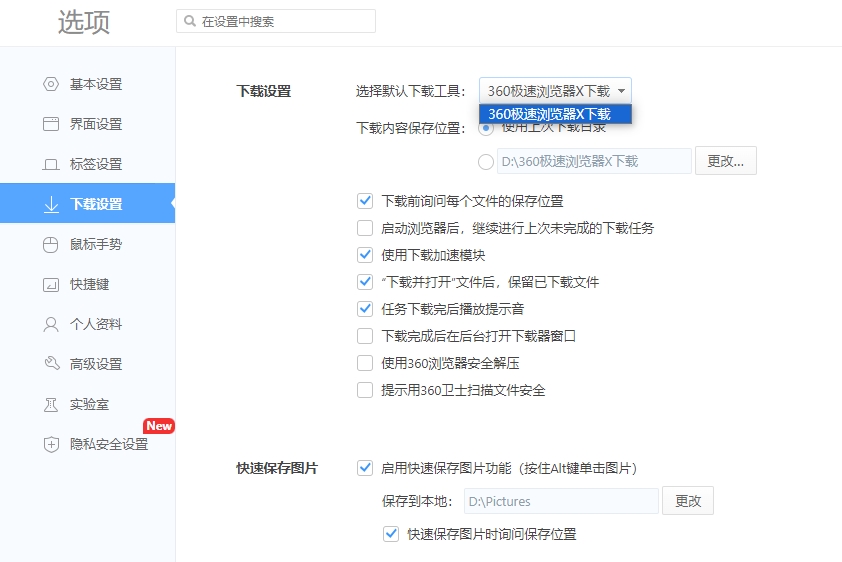Click 更改 button for picture folder
The width and height of the screenshot is (842, 562).
coord(688,501)
